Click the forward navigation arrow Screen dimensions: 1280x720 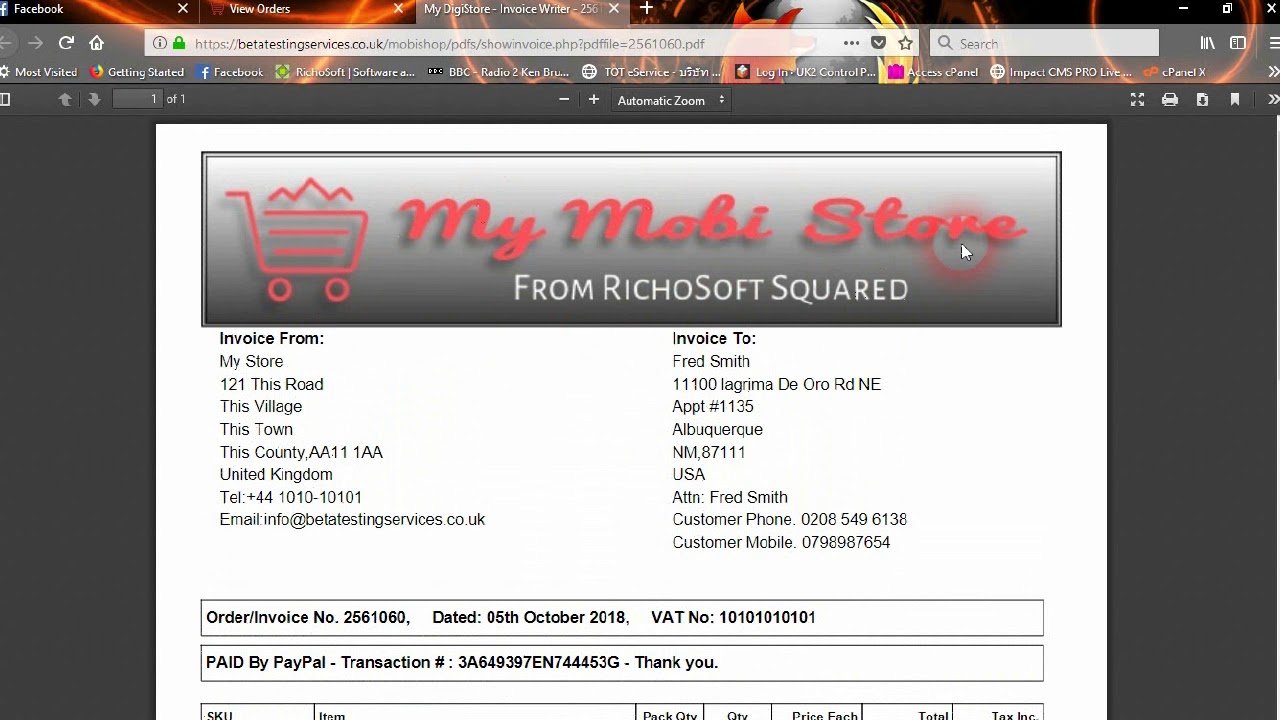point(36,43)
